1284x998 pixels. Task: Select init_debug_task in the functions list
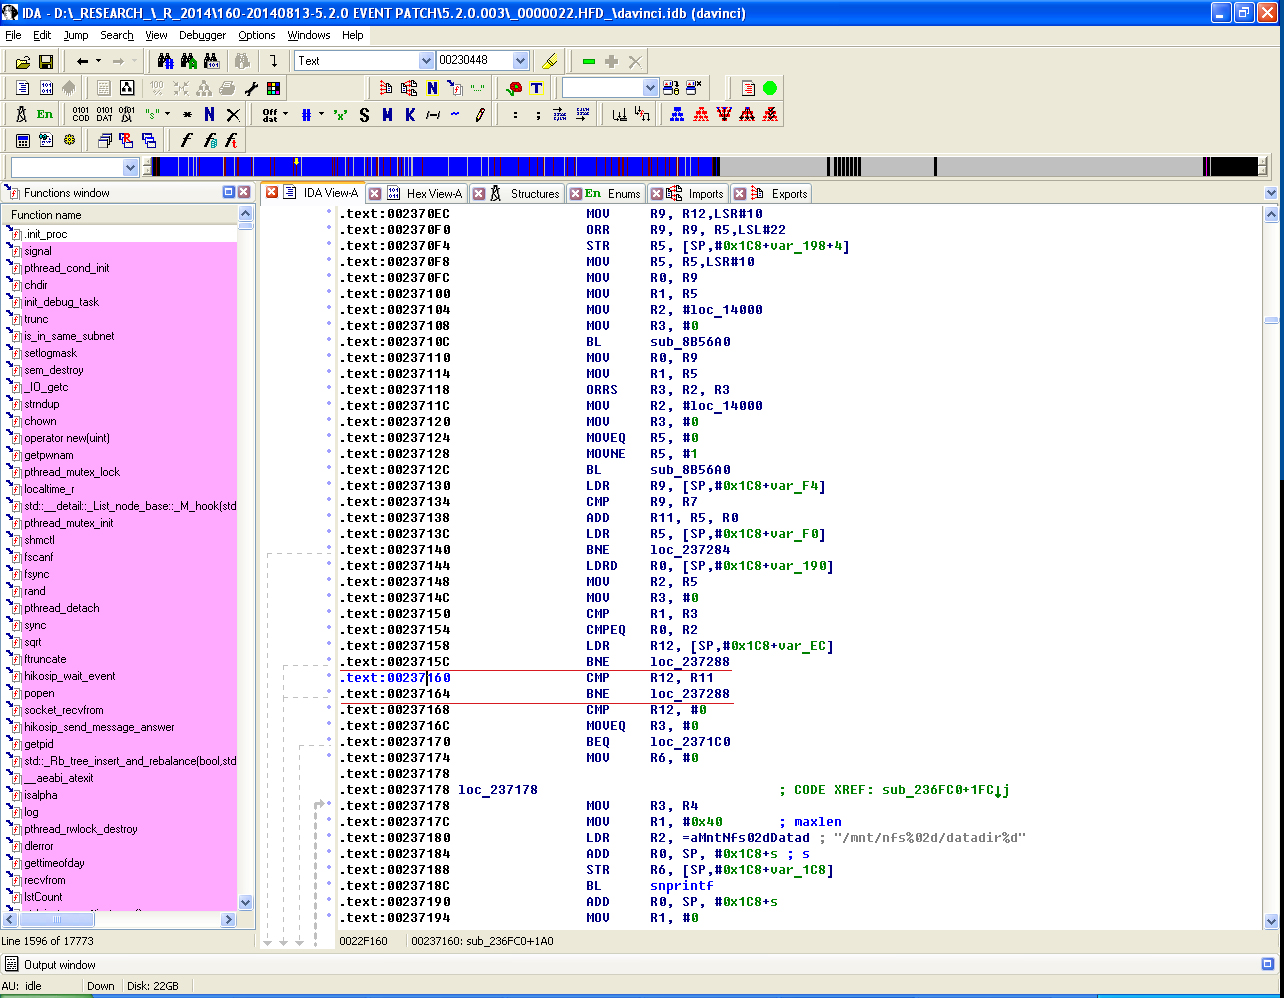(x=61, y=302)
